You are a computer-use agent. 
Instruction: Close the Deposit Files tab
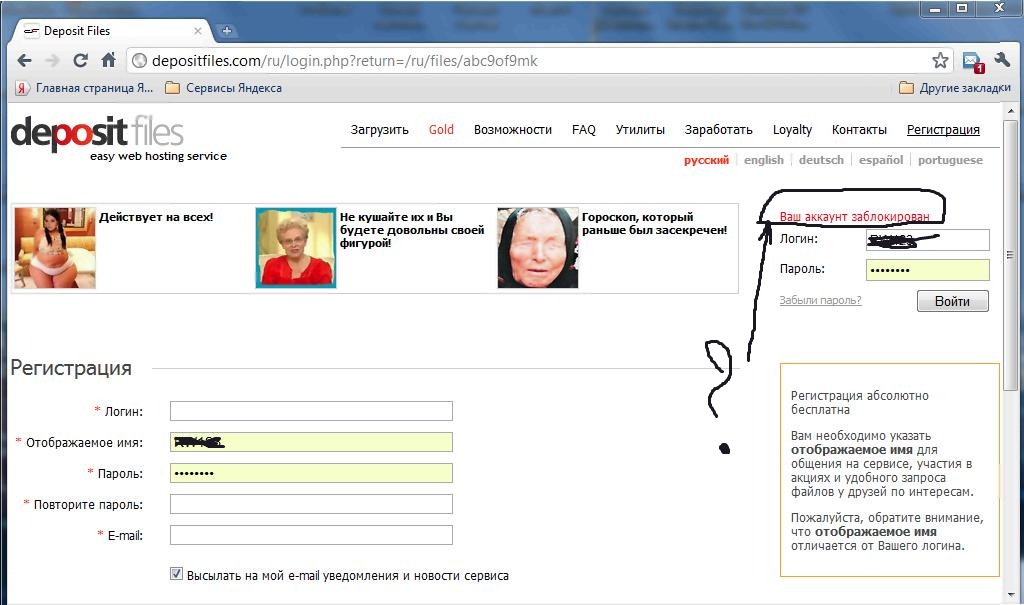pyautogui.click(x=197, y=31)
